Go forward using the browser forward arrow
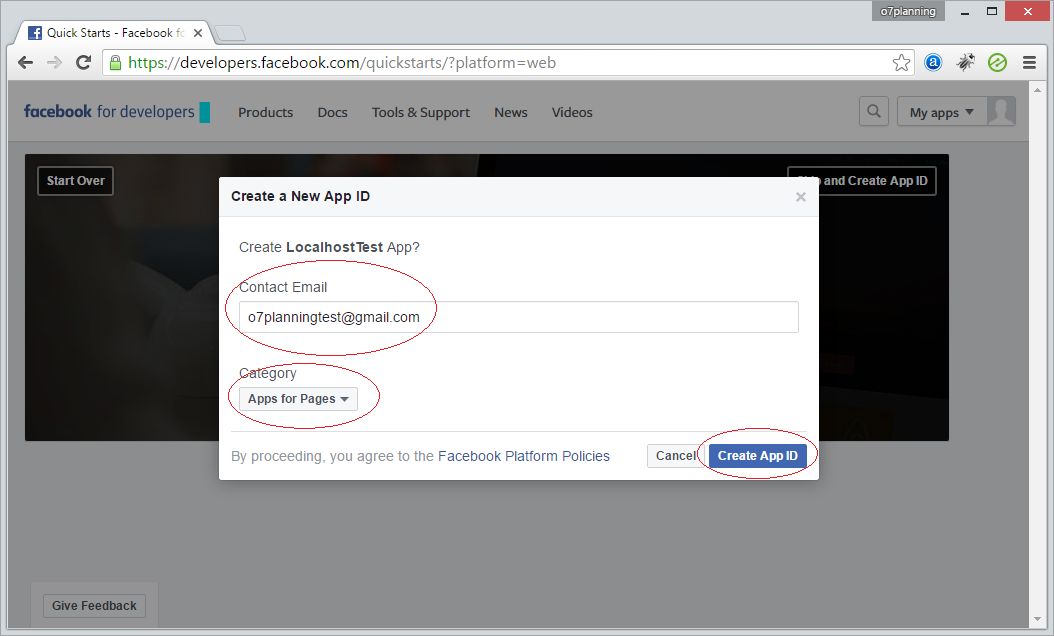This screenshot has width=1054, height=636. pos(54,63)
